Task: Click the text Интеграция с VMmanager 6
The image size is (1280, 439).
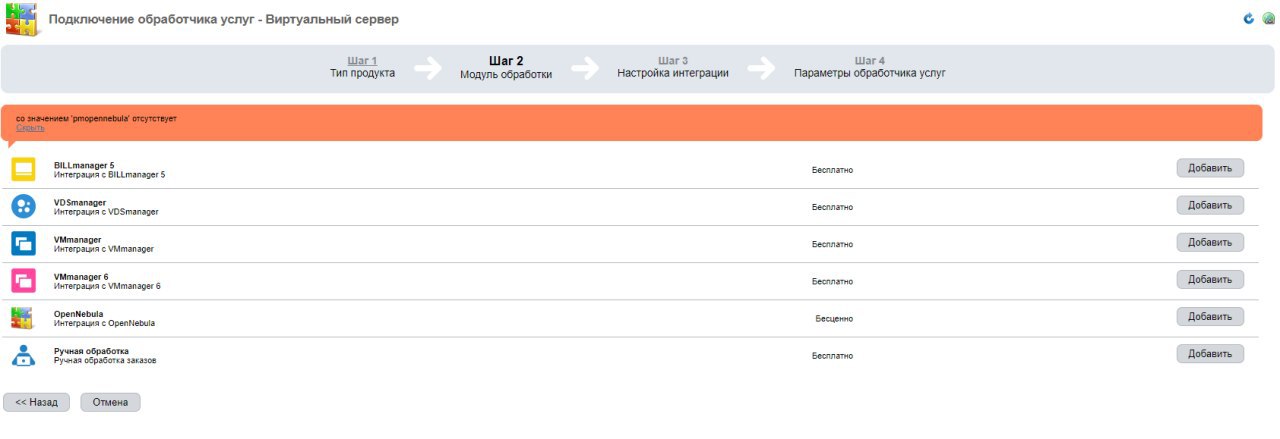Action: (107, 286)
